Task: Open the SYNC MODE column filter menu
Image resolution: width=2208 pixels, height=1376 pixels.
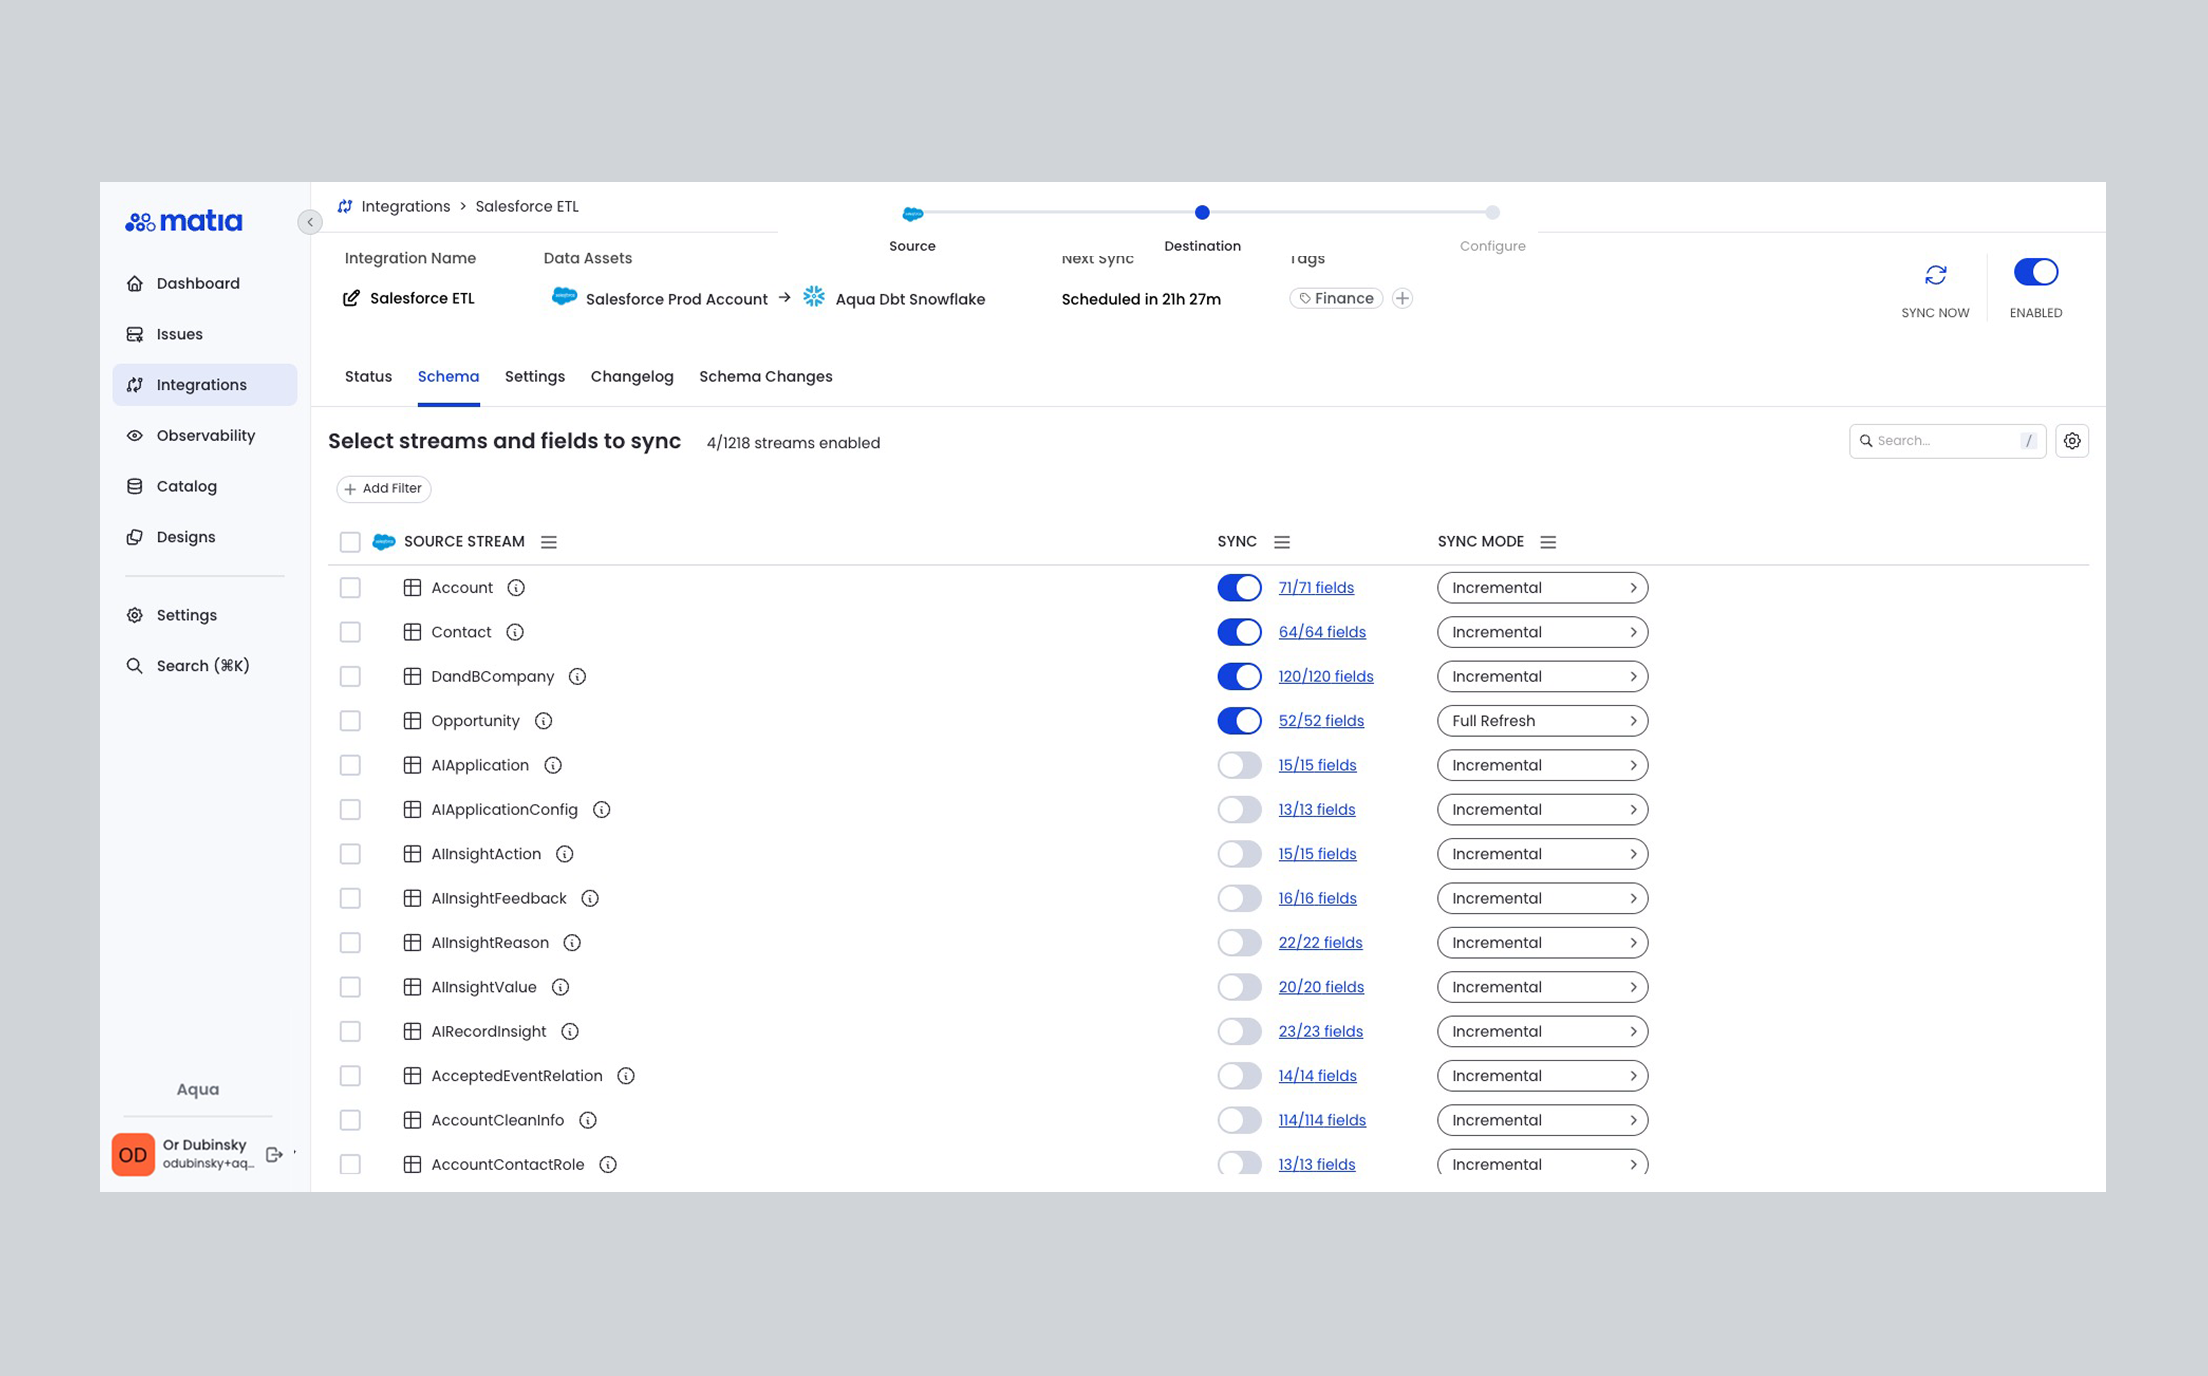Action: click(1548, 541)
